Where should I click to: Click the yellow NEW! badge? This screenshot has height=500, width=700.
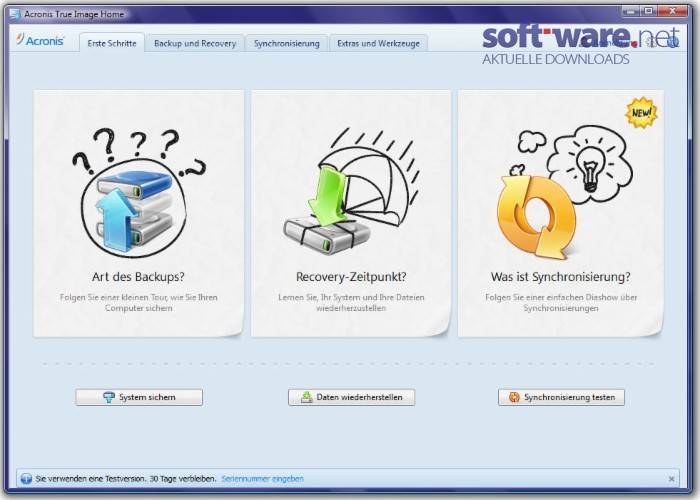pyautogui.click(x=642, y=112)
